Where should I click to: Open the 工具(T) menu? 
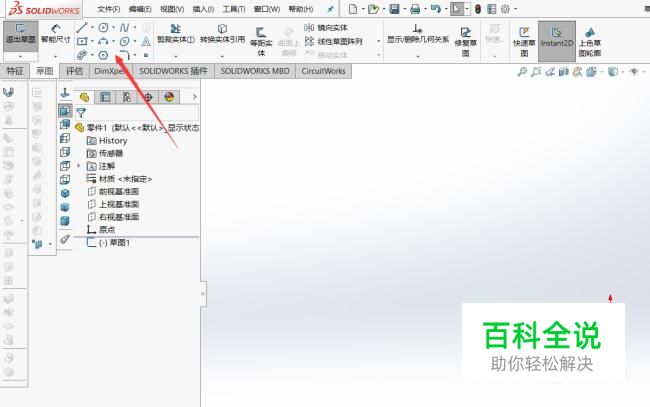tap(234, 9)
